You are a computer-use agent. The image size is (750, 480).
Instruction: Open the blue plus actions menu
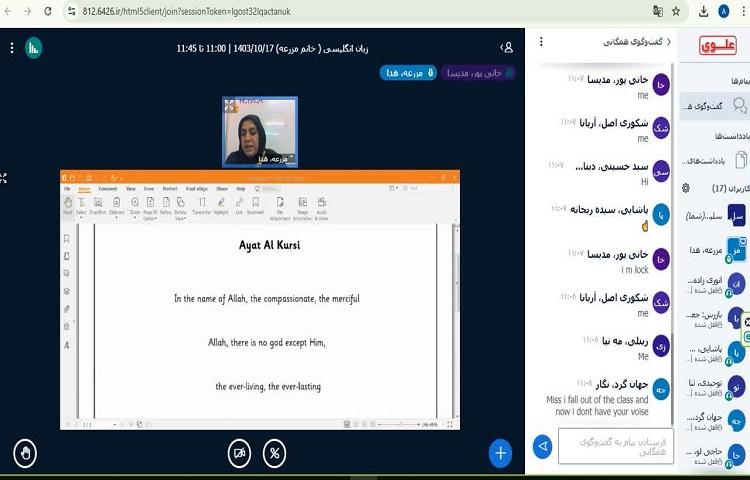[500, 453]
